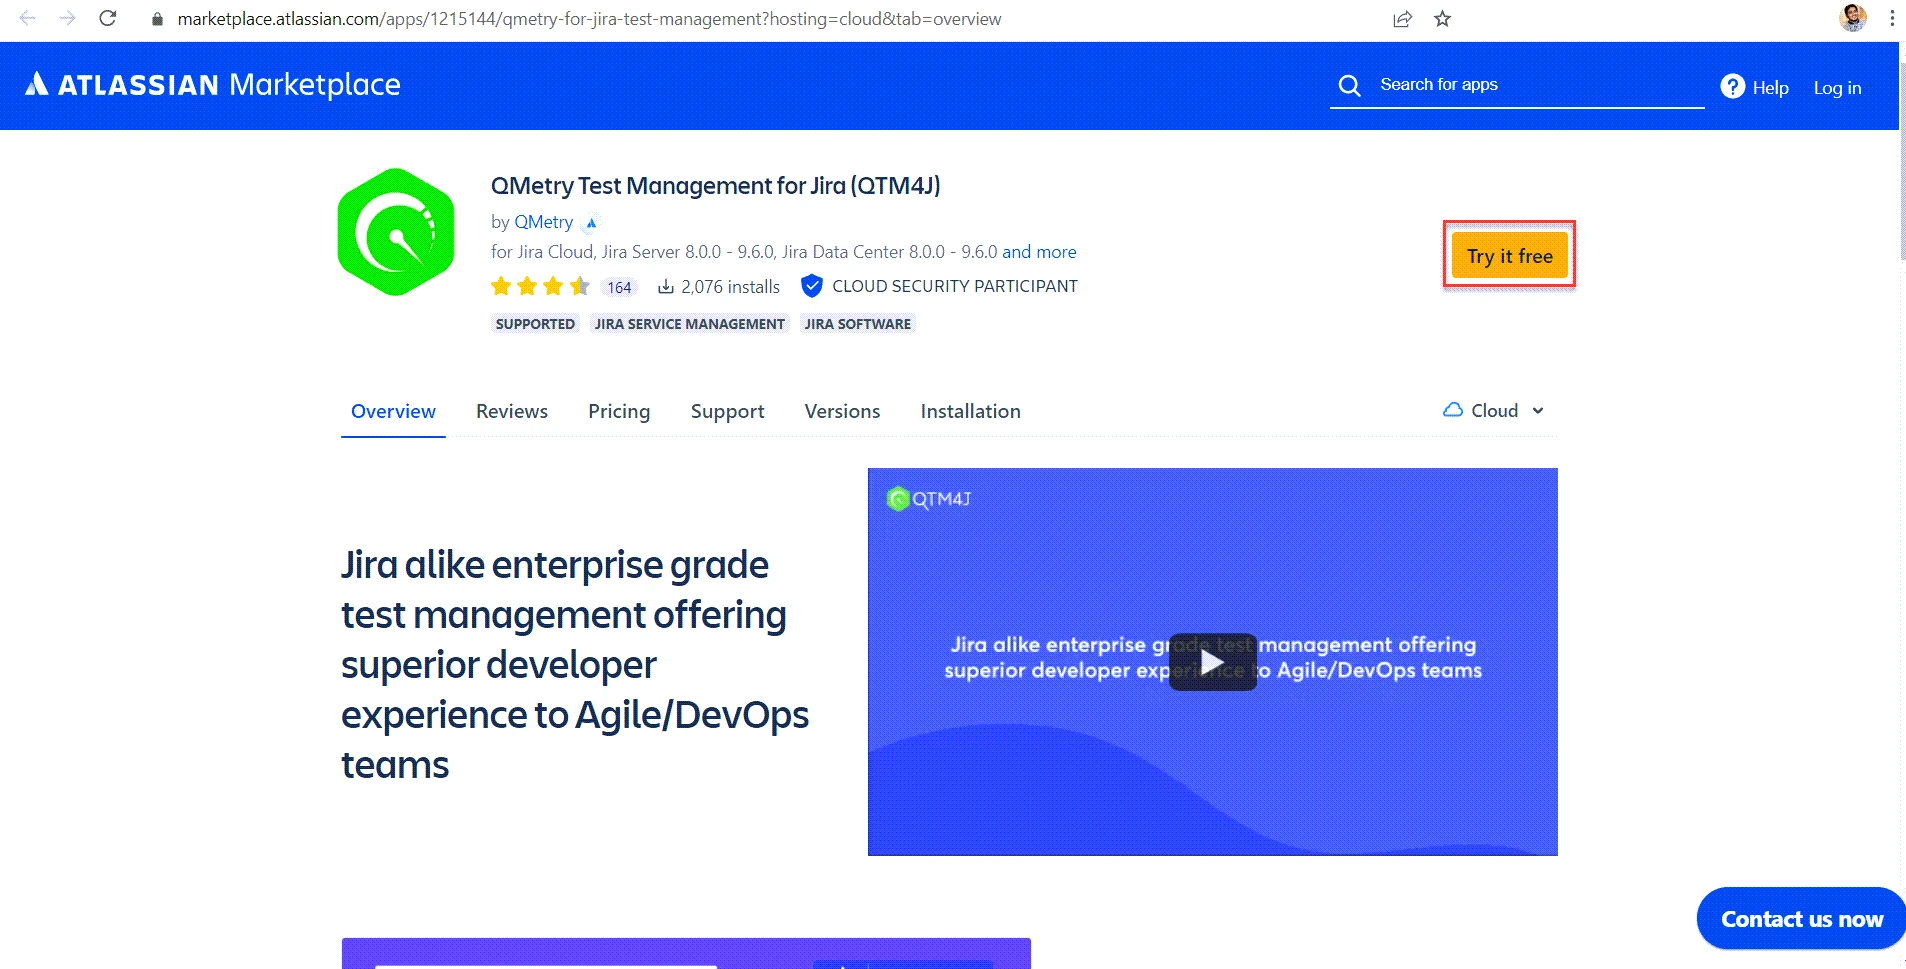Click the padlock site info icon

point(157,19)
